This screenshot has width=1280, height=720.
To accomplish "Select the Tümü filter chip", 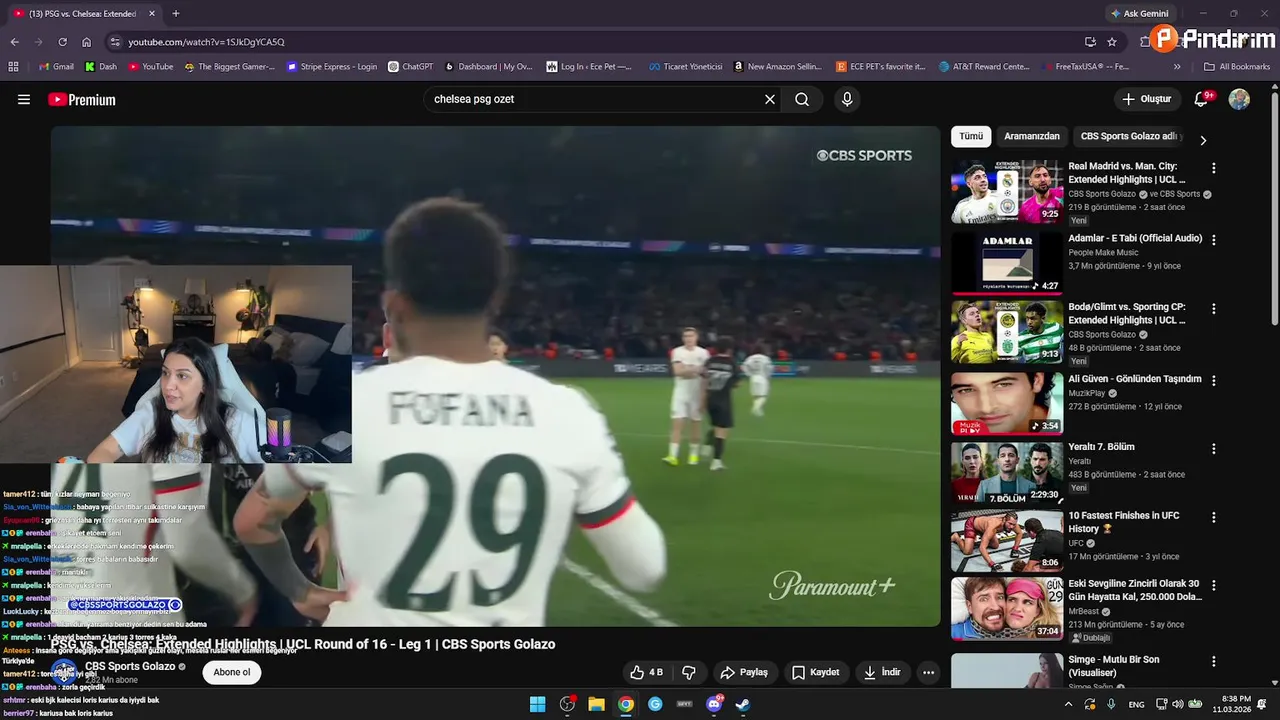I will coord(971,136).
